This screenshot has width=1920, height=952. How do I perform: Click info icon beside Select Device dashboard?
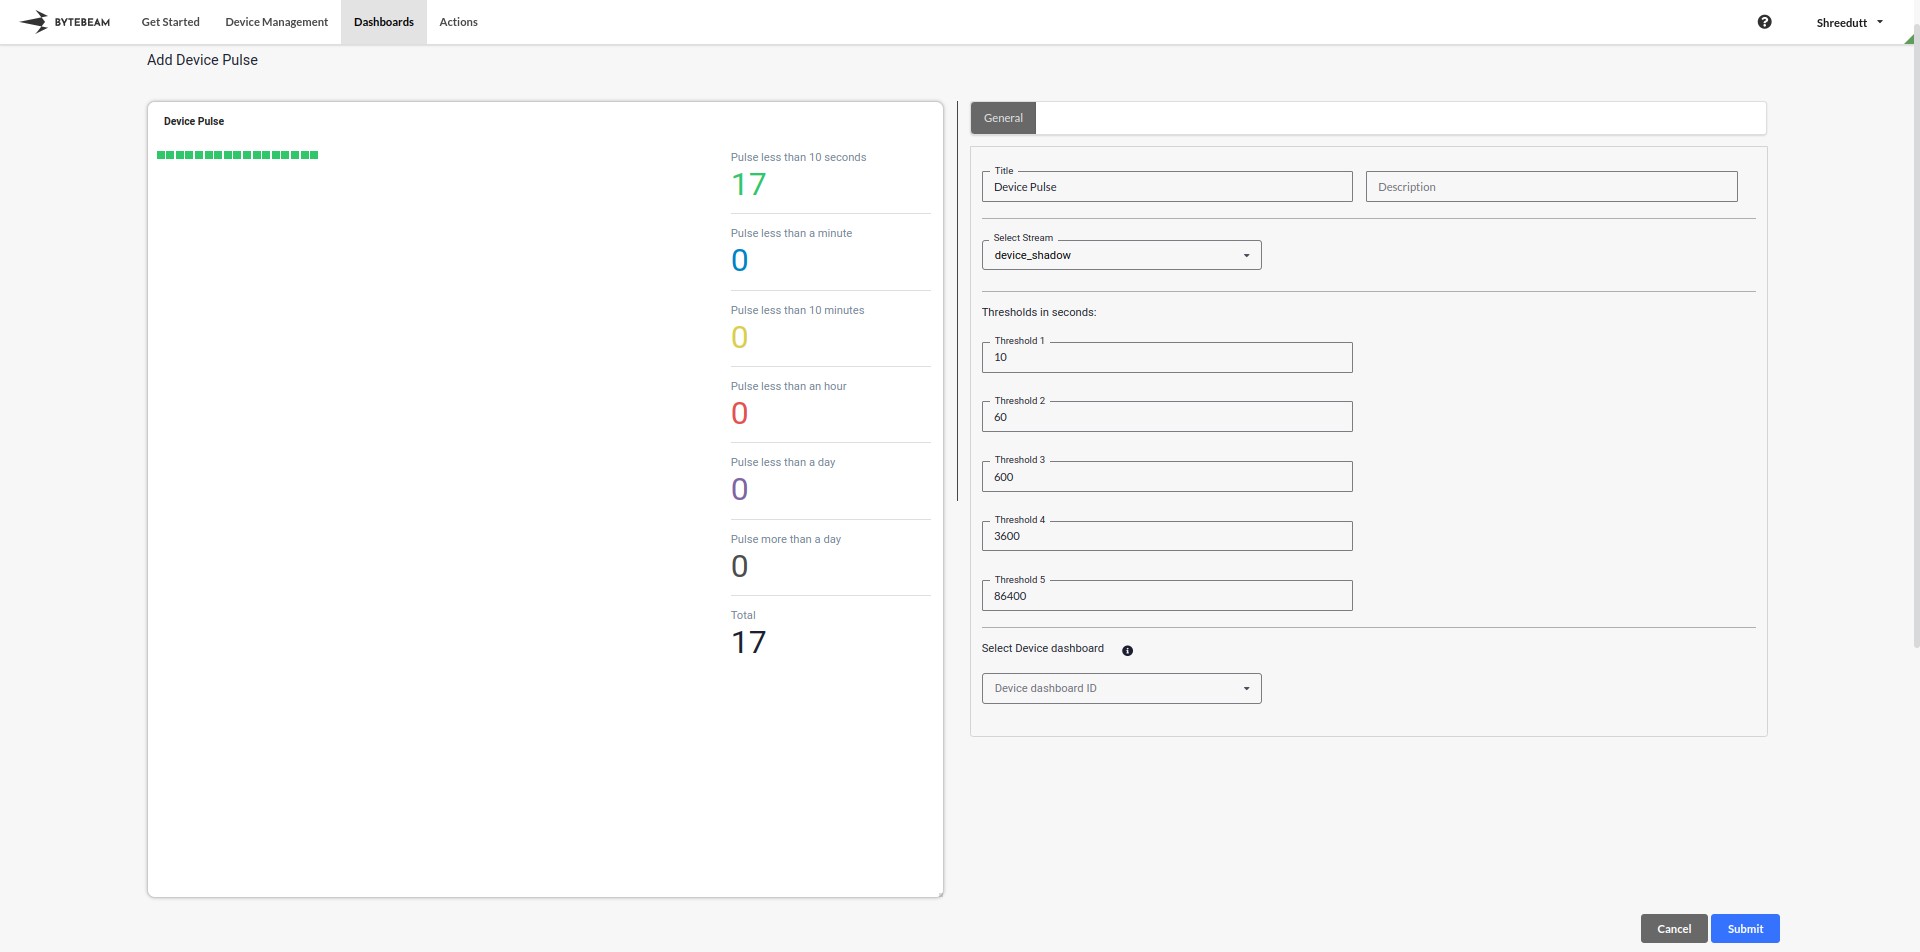point(1127,651)
